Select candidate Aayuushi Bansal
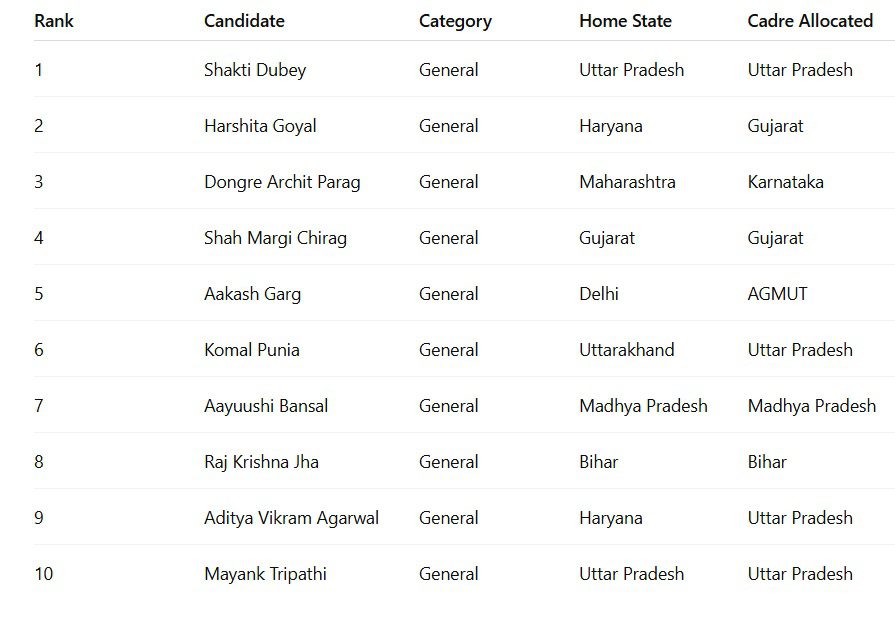The height and width of the screenshot is (617, 895). [266, 406]
